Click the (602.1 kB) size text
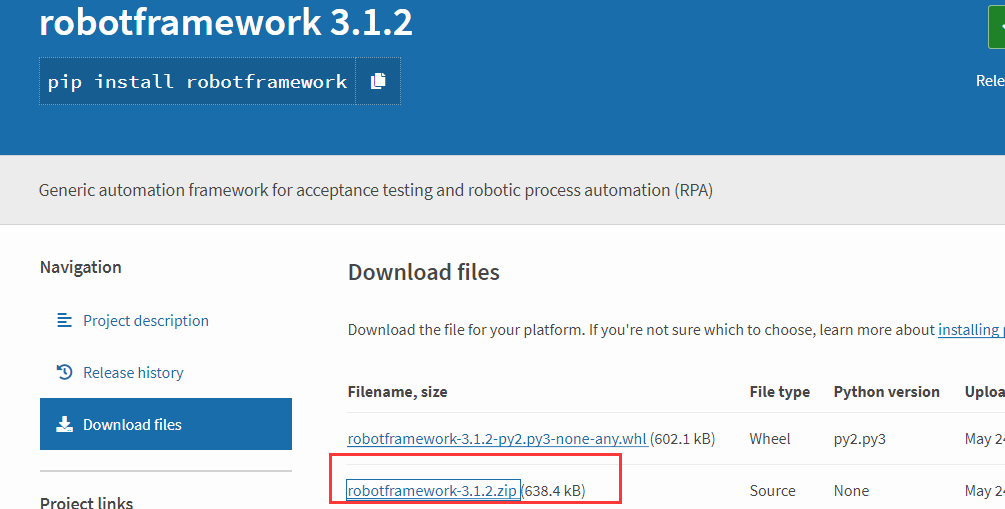Viewport: 1005px width, 509px height. click(x=683, y=439)
